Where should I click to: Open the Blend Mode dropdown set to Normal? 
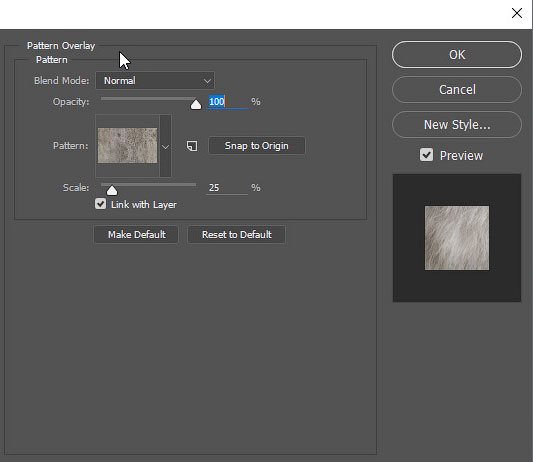point(155,81)
